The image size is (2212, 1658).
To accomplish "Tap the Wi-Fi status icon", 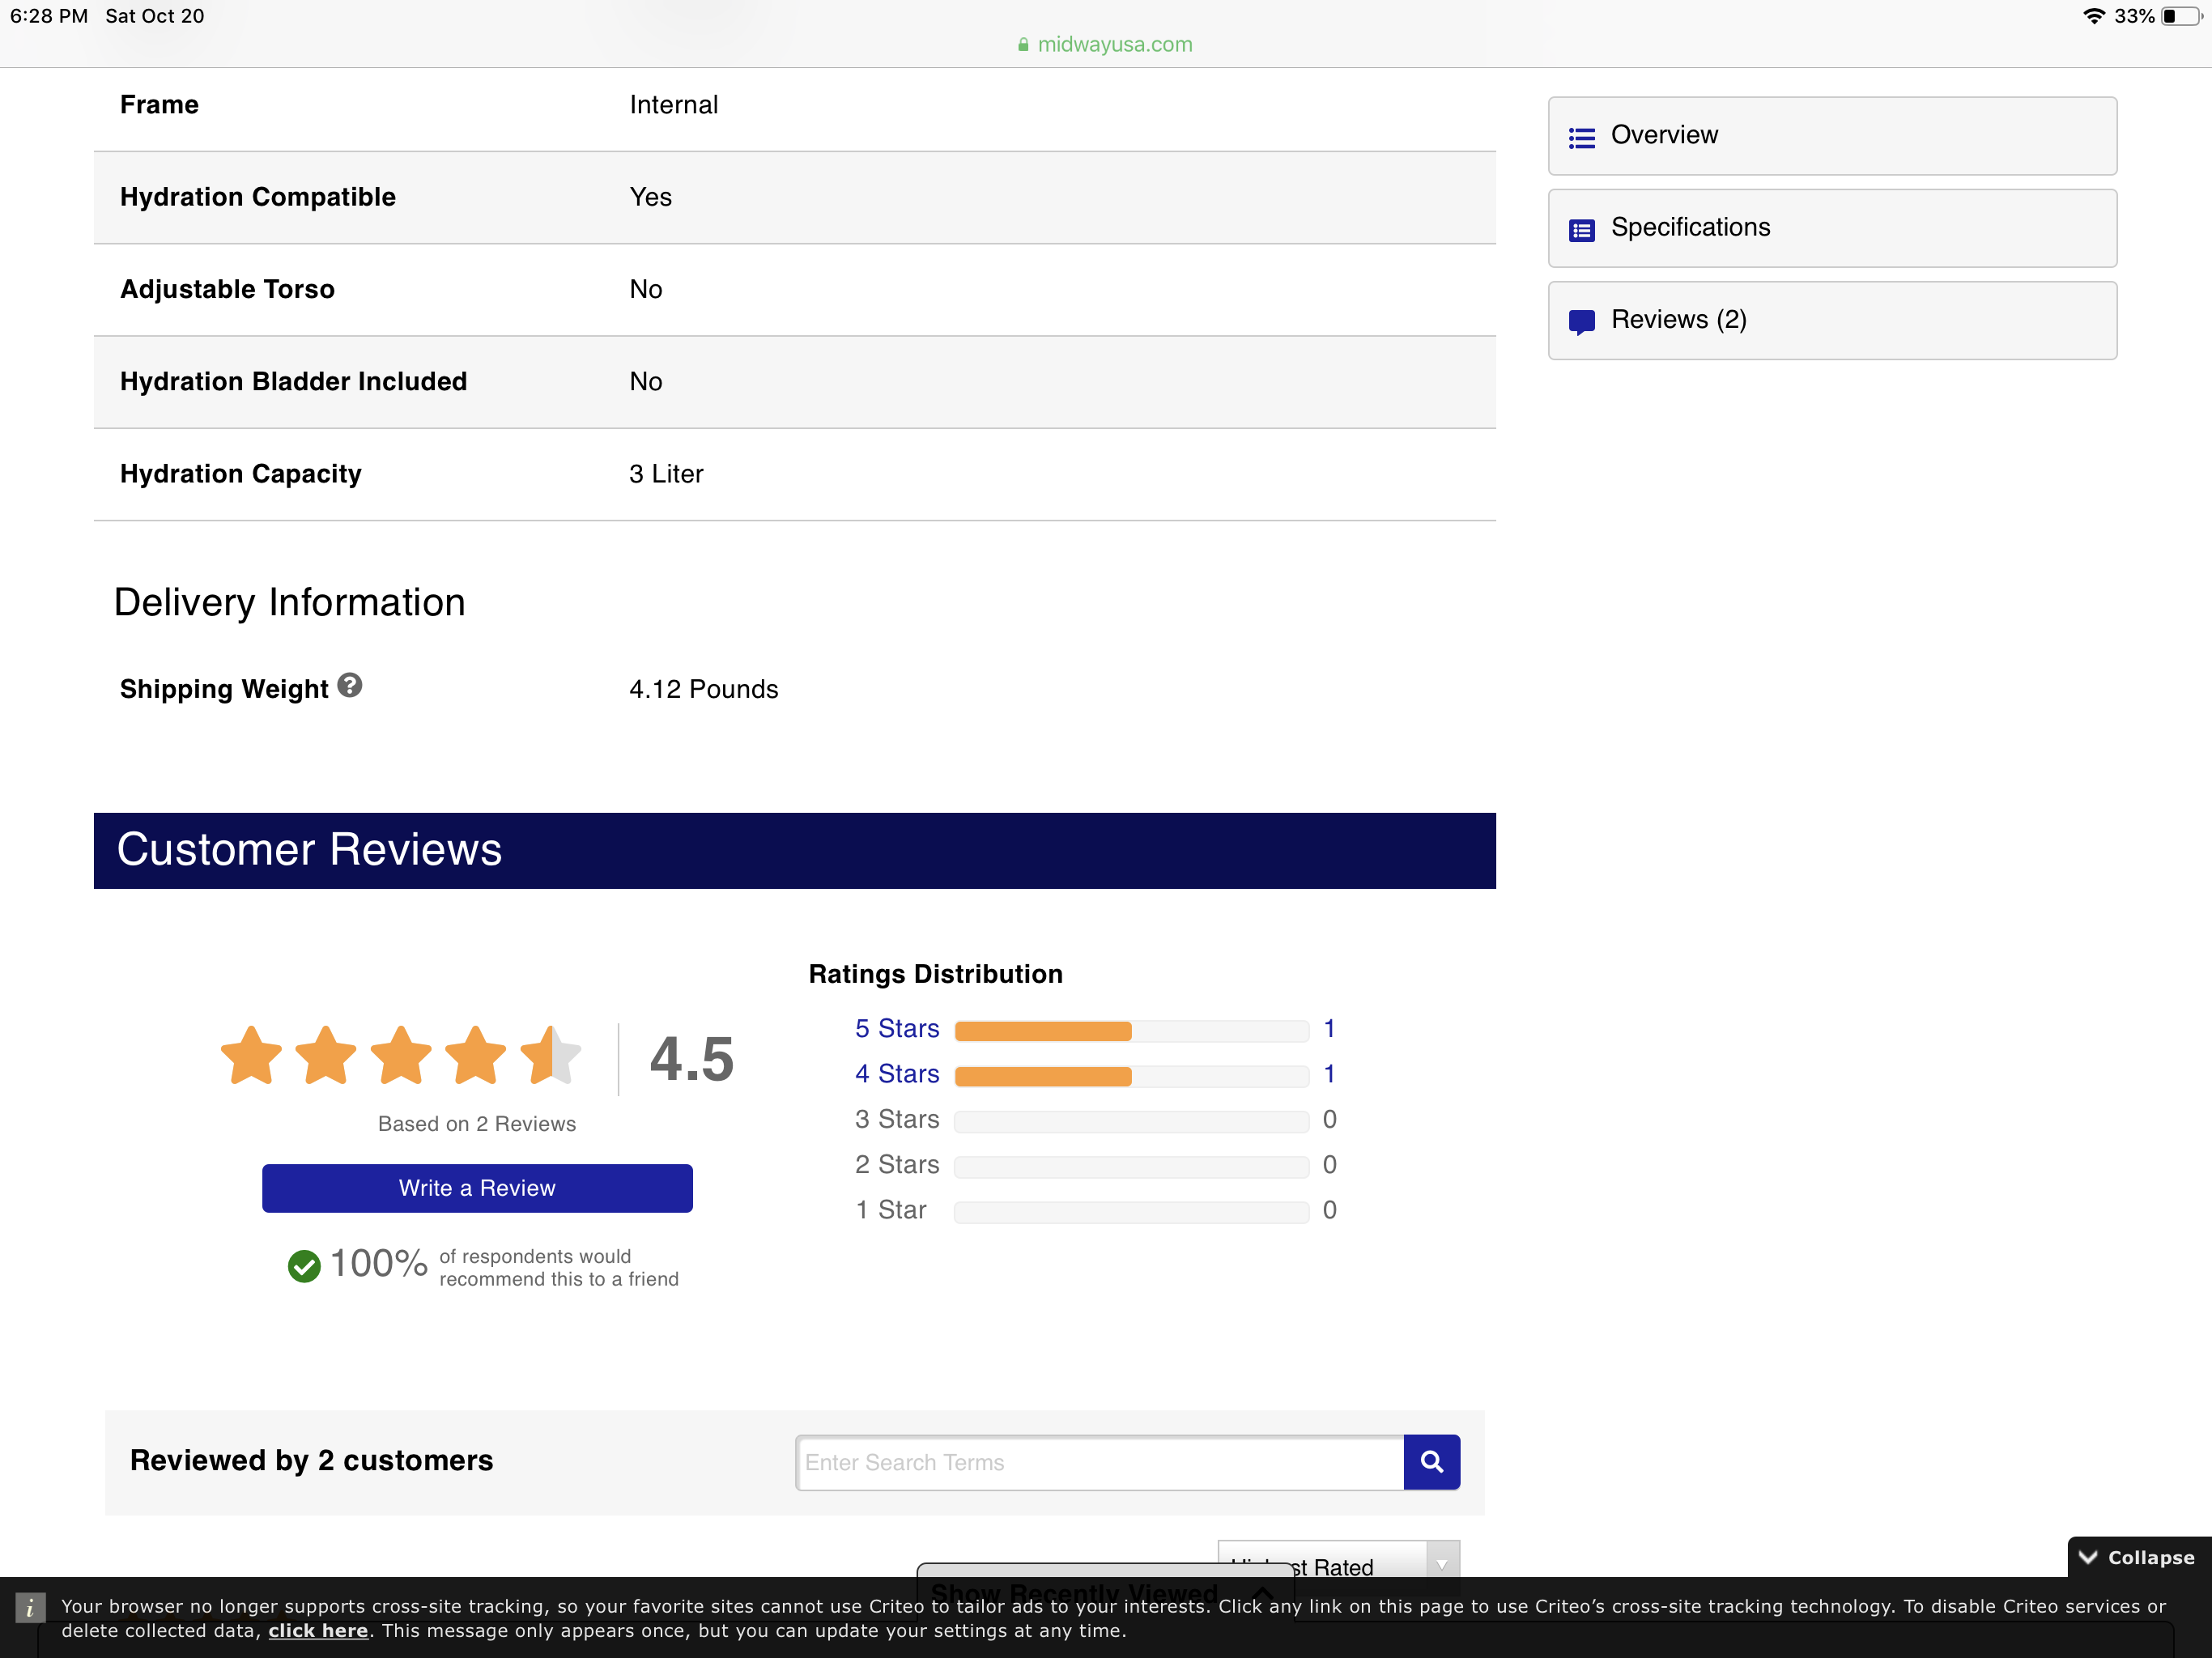I will point(2093,16).
